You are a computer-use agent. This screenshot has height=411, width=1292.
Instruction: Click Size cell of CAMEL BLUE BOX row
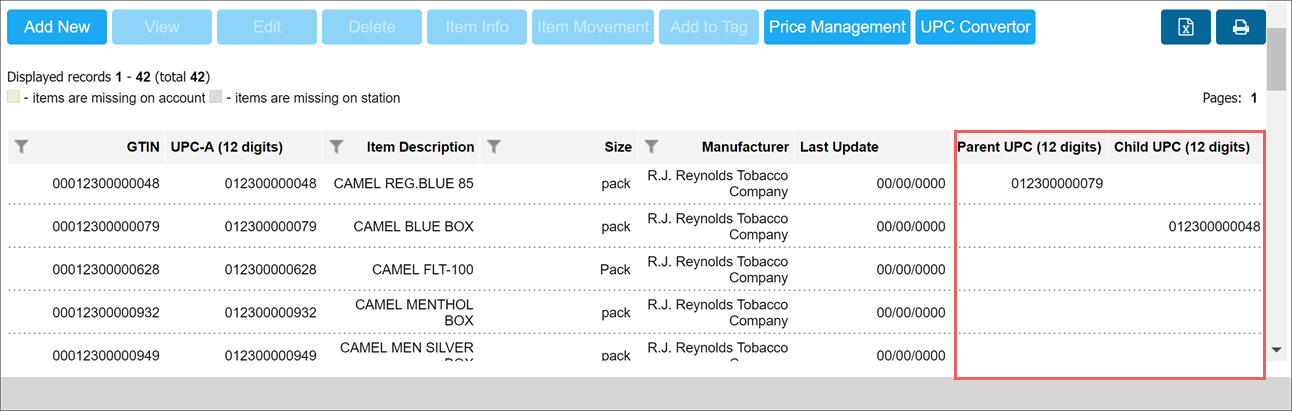click(616, 226)
